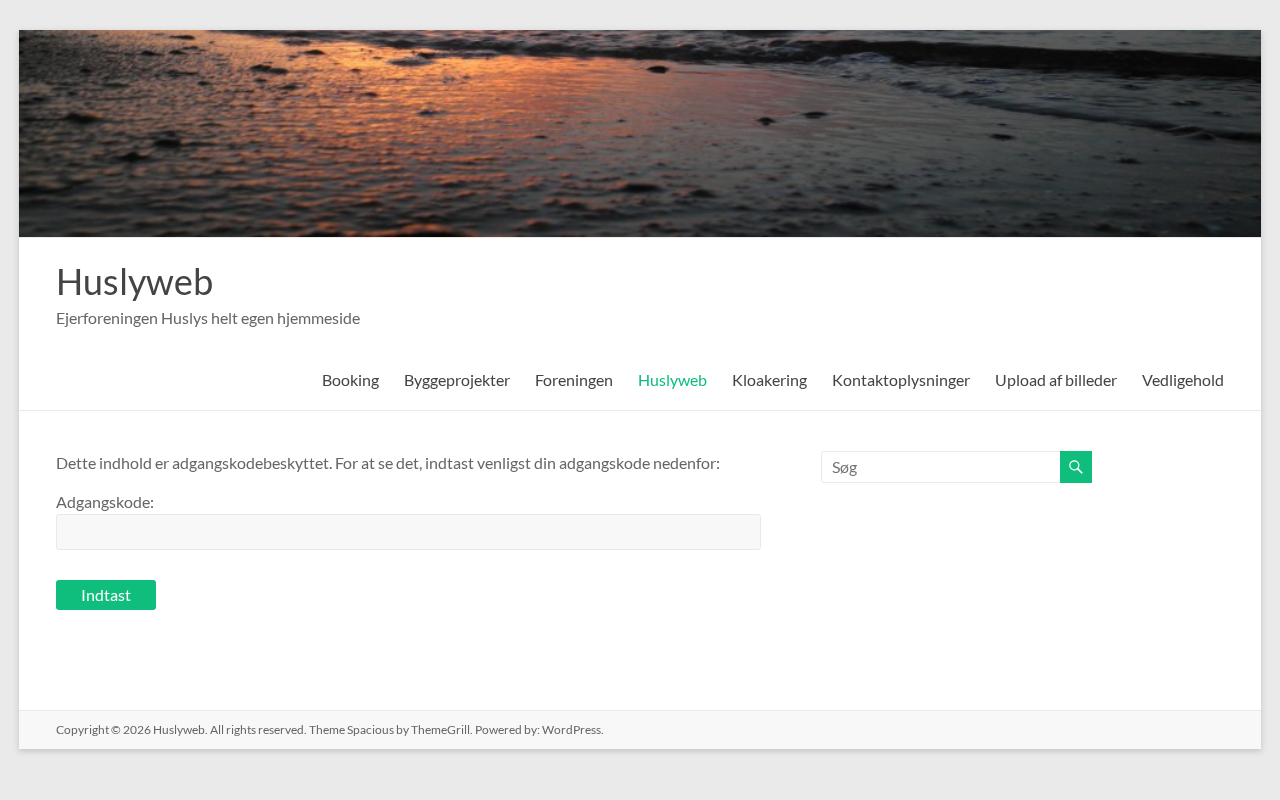Open the Foreningen navigation item

(574, 380)
